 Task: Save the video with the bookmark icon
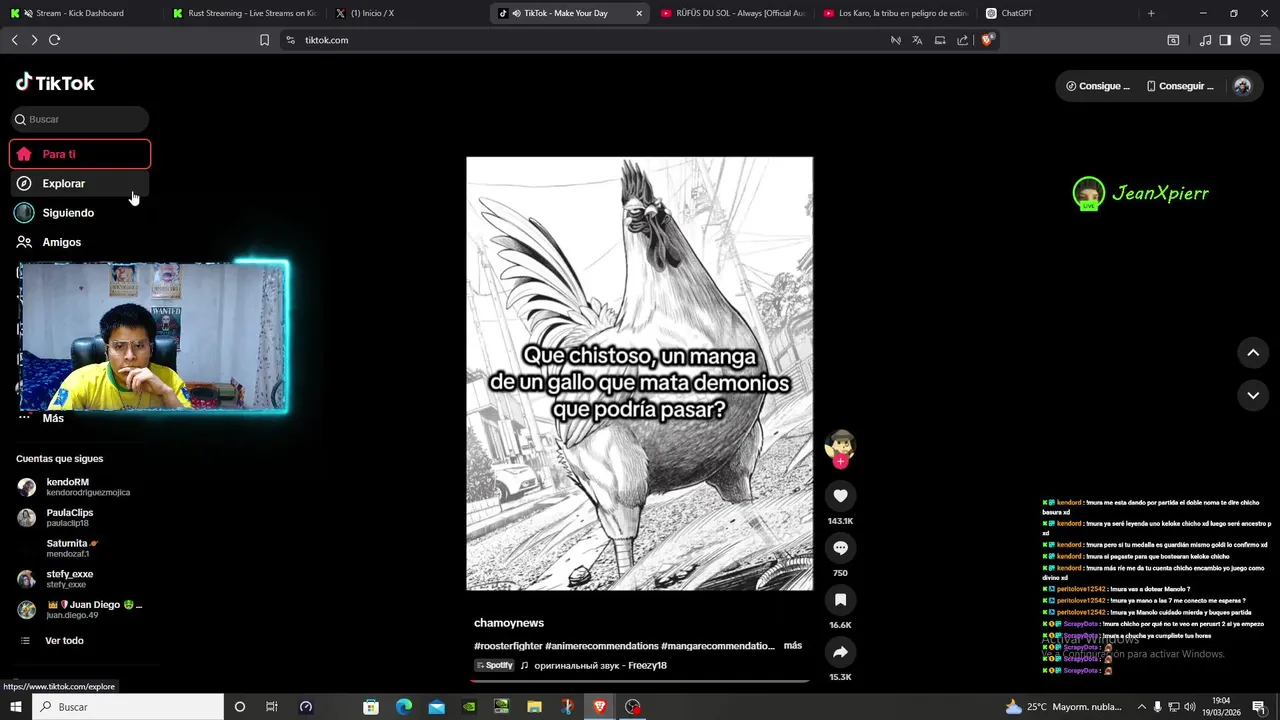click(840, 600)
